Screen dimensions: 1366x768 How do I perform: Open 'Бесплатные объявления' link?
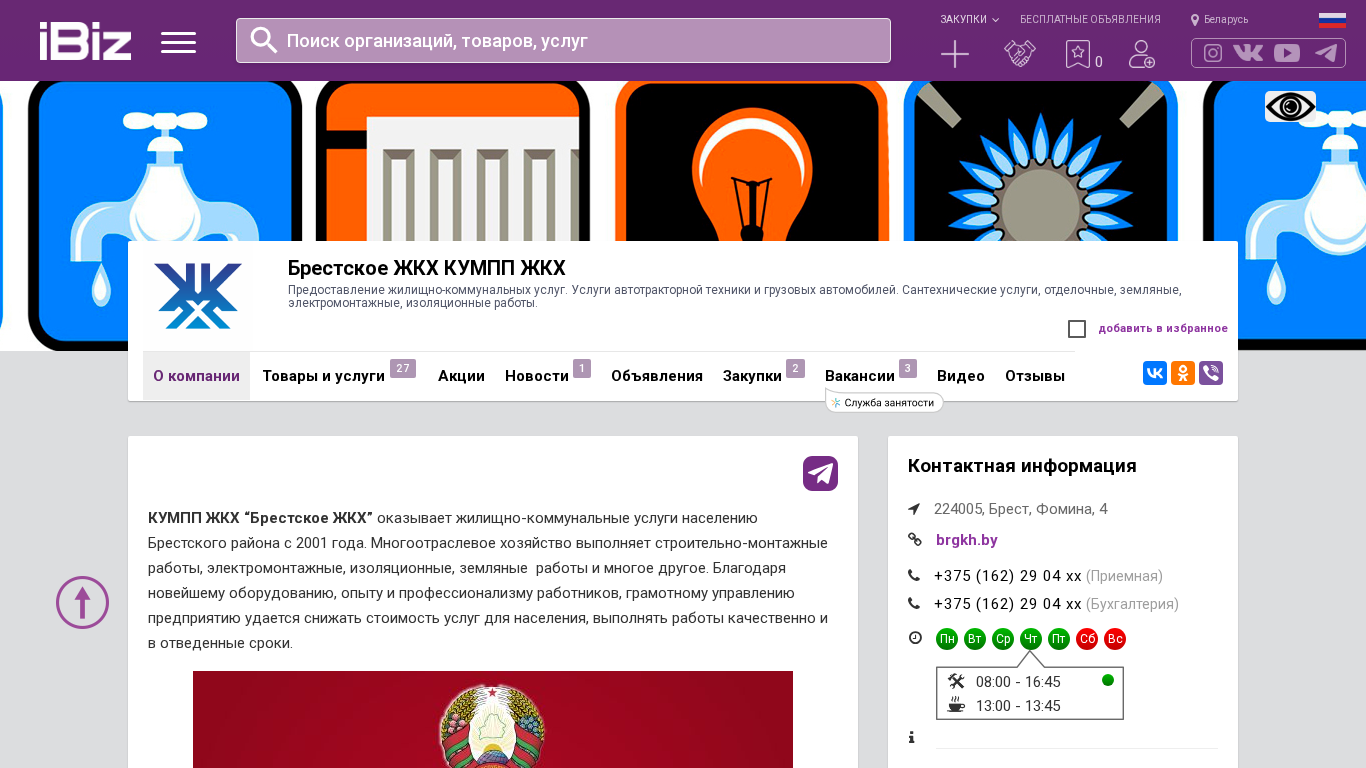coord(1090,19)
